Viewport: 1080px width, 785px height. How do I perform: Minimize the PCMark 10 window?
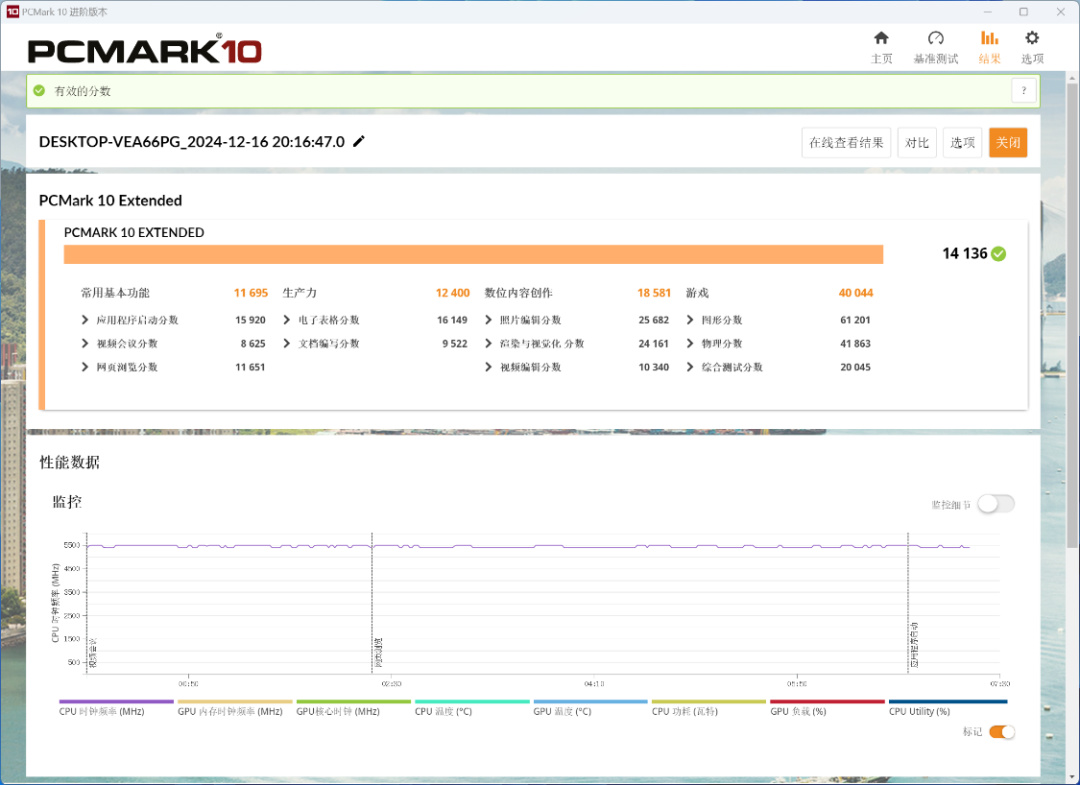click(x=988, y=12)
